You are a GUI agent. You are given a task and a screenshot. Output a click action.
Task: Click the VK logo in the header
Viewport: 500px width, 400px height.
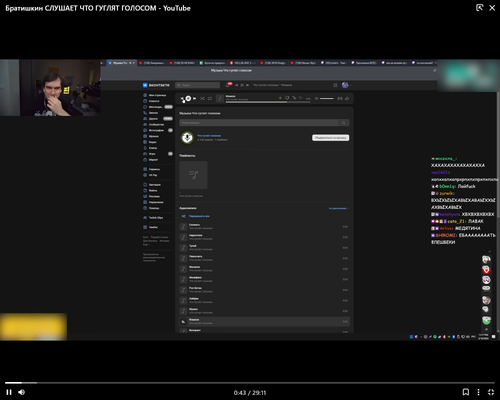click(156, 85)
